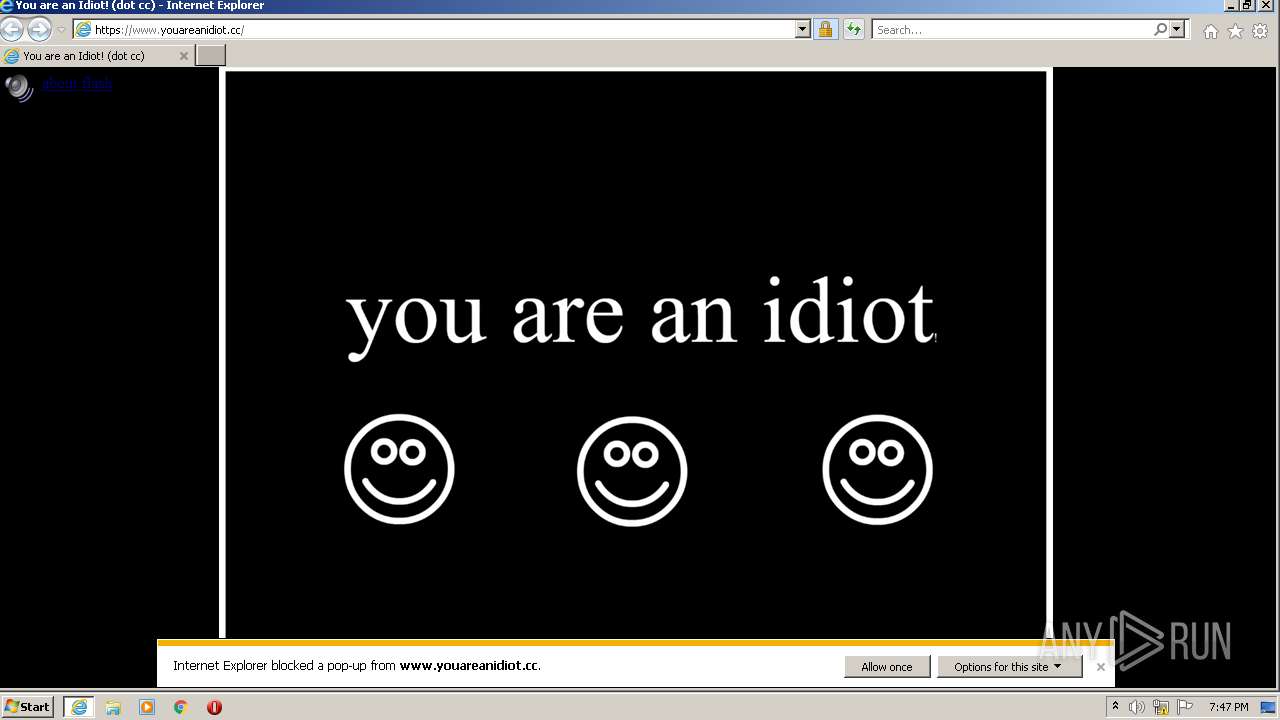Click the Allow once button

pos(887,667)
